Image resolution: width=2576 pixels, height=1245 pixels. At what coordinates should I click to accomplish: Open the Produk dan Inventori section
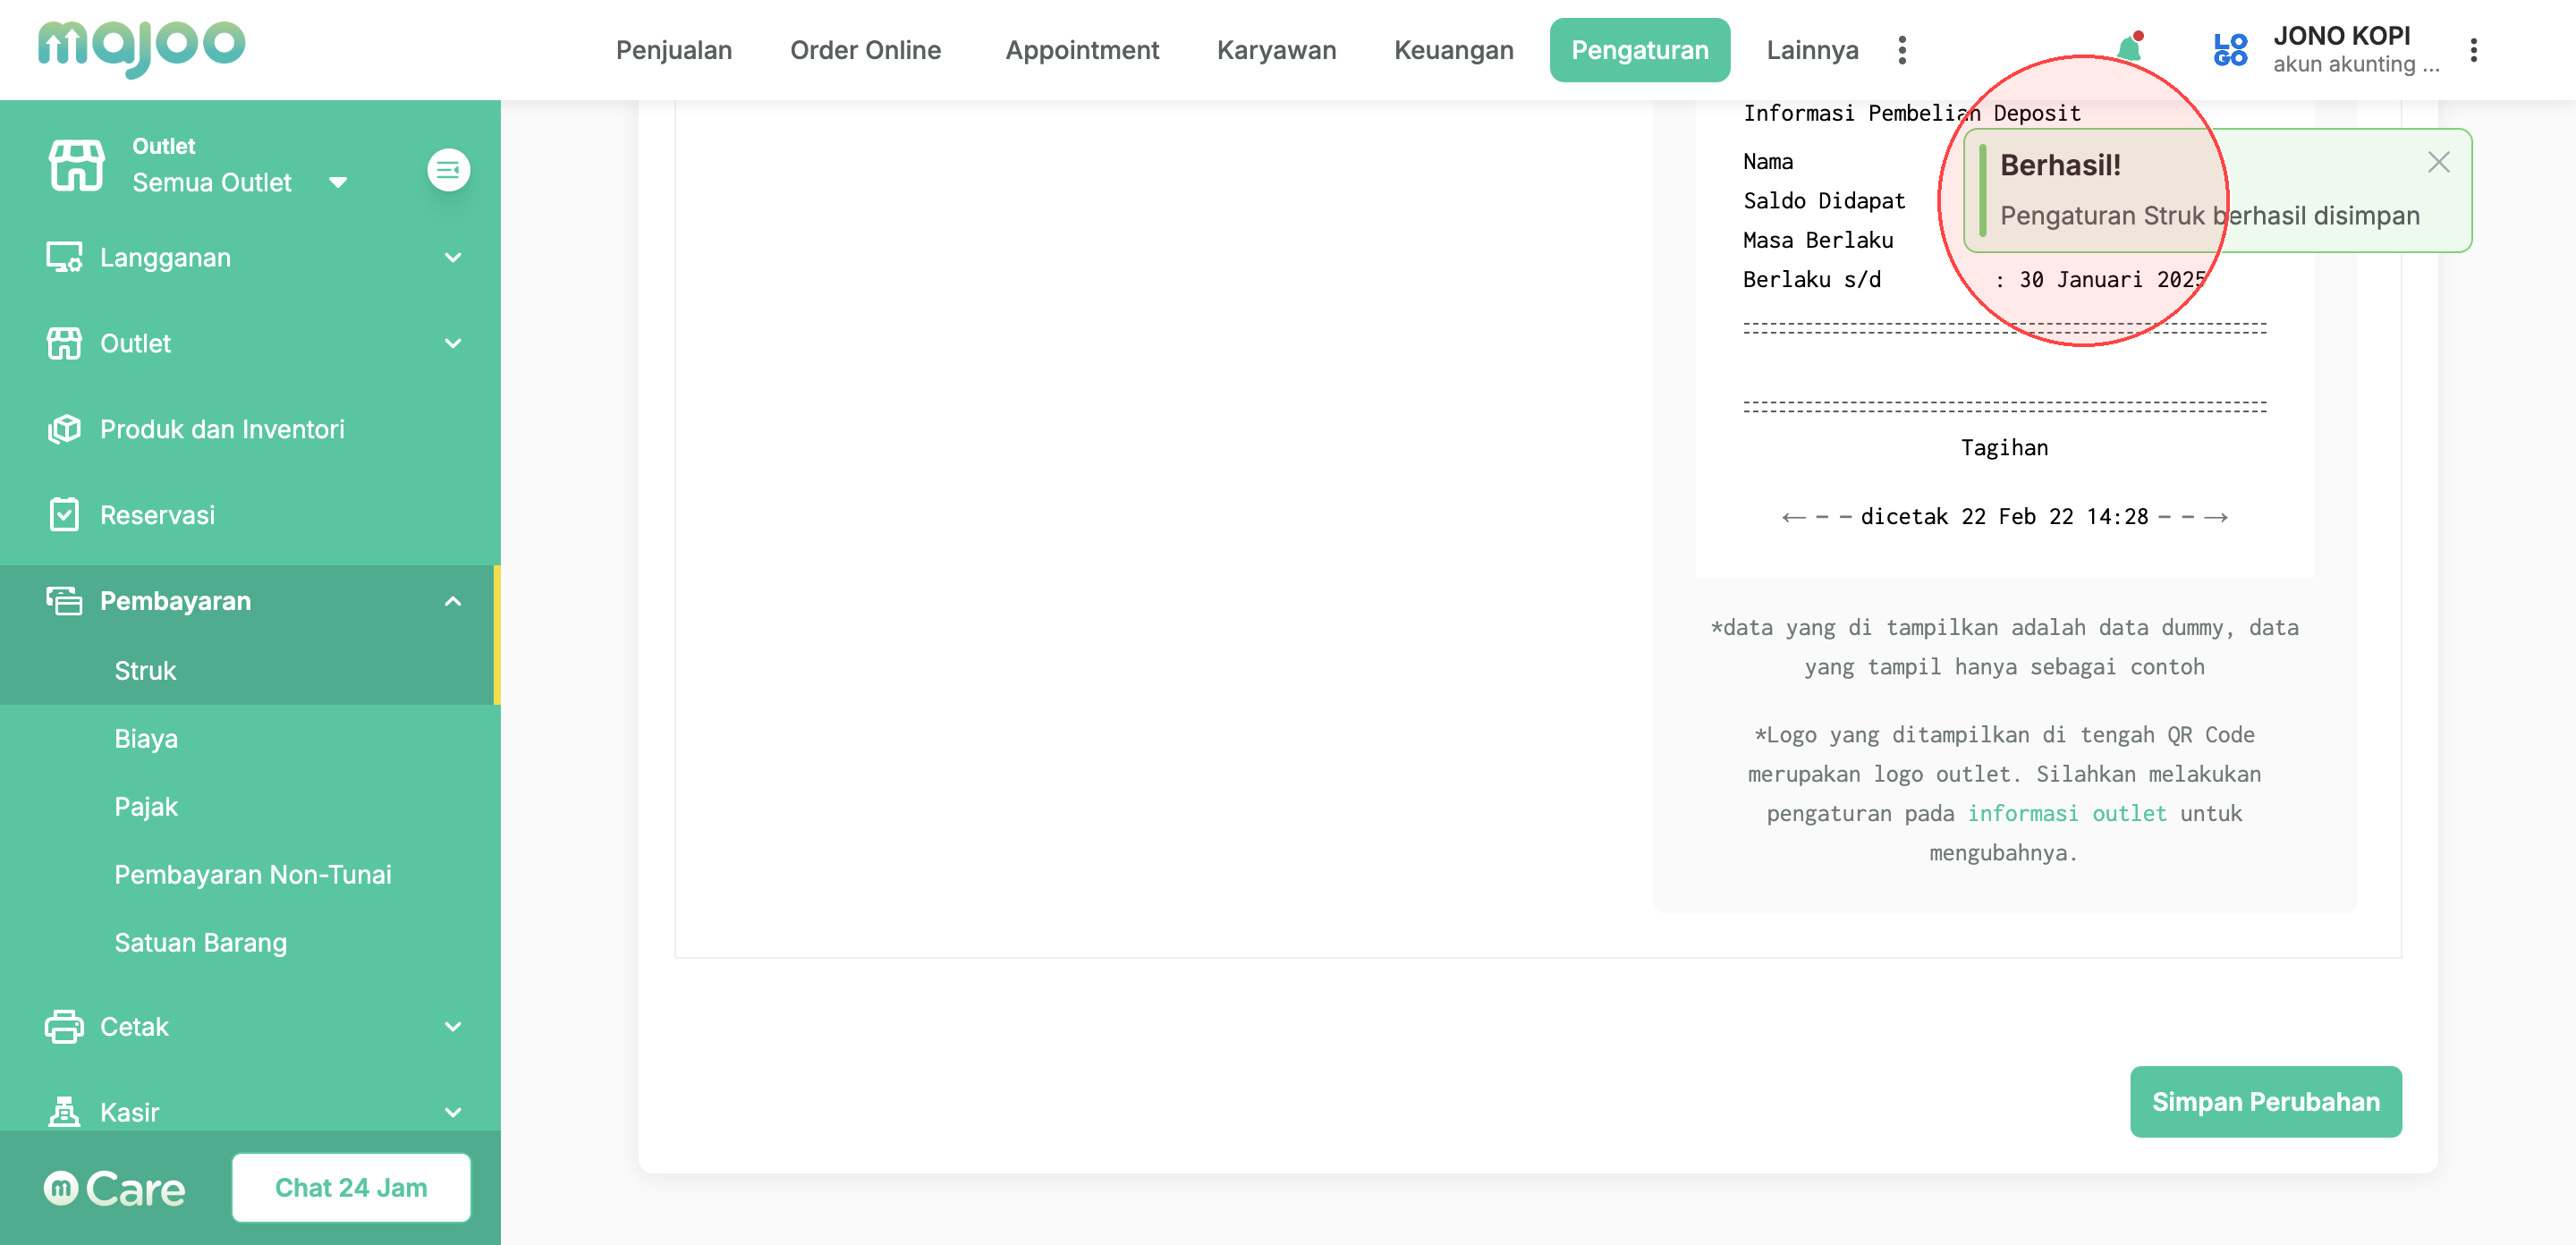[222, 429]
